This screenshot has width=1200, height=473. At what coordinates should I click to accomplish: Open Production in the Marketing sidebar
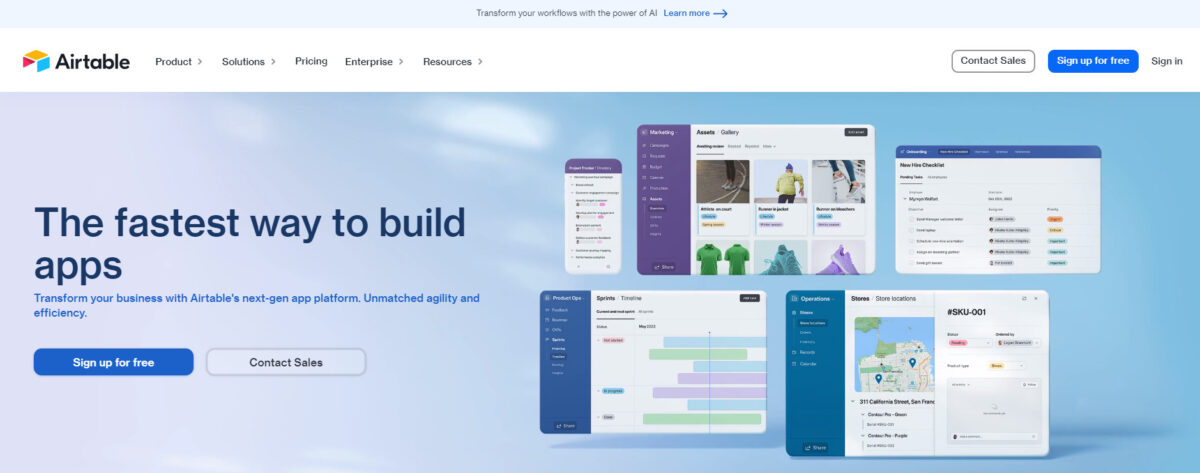click(659, 188)
